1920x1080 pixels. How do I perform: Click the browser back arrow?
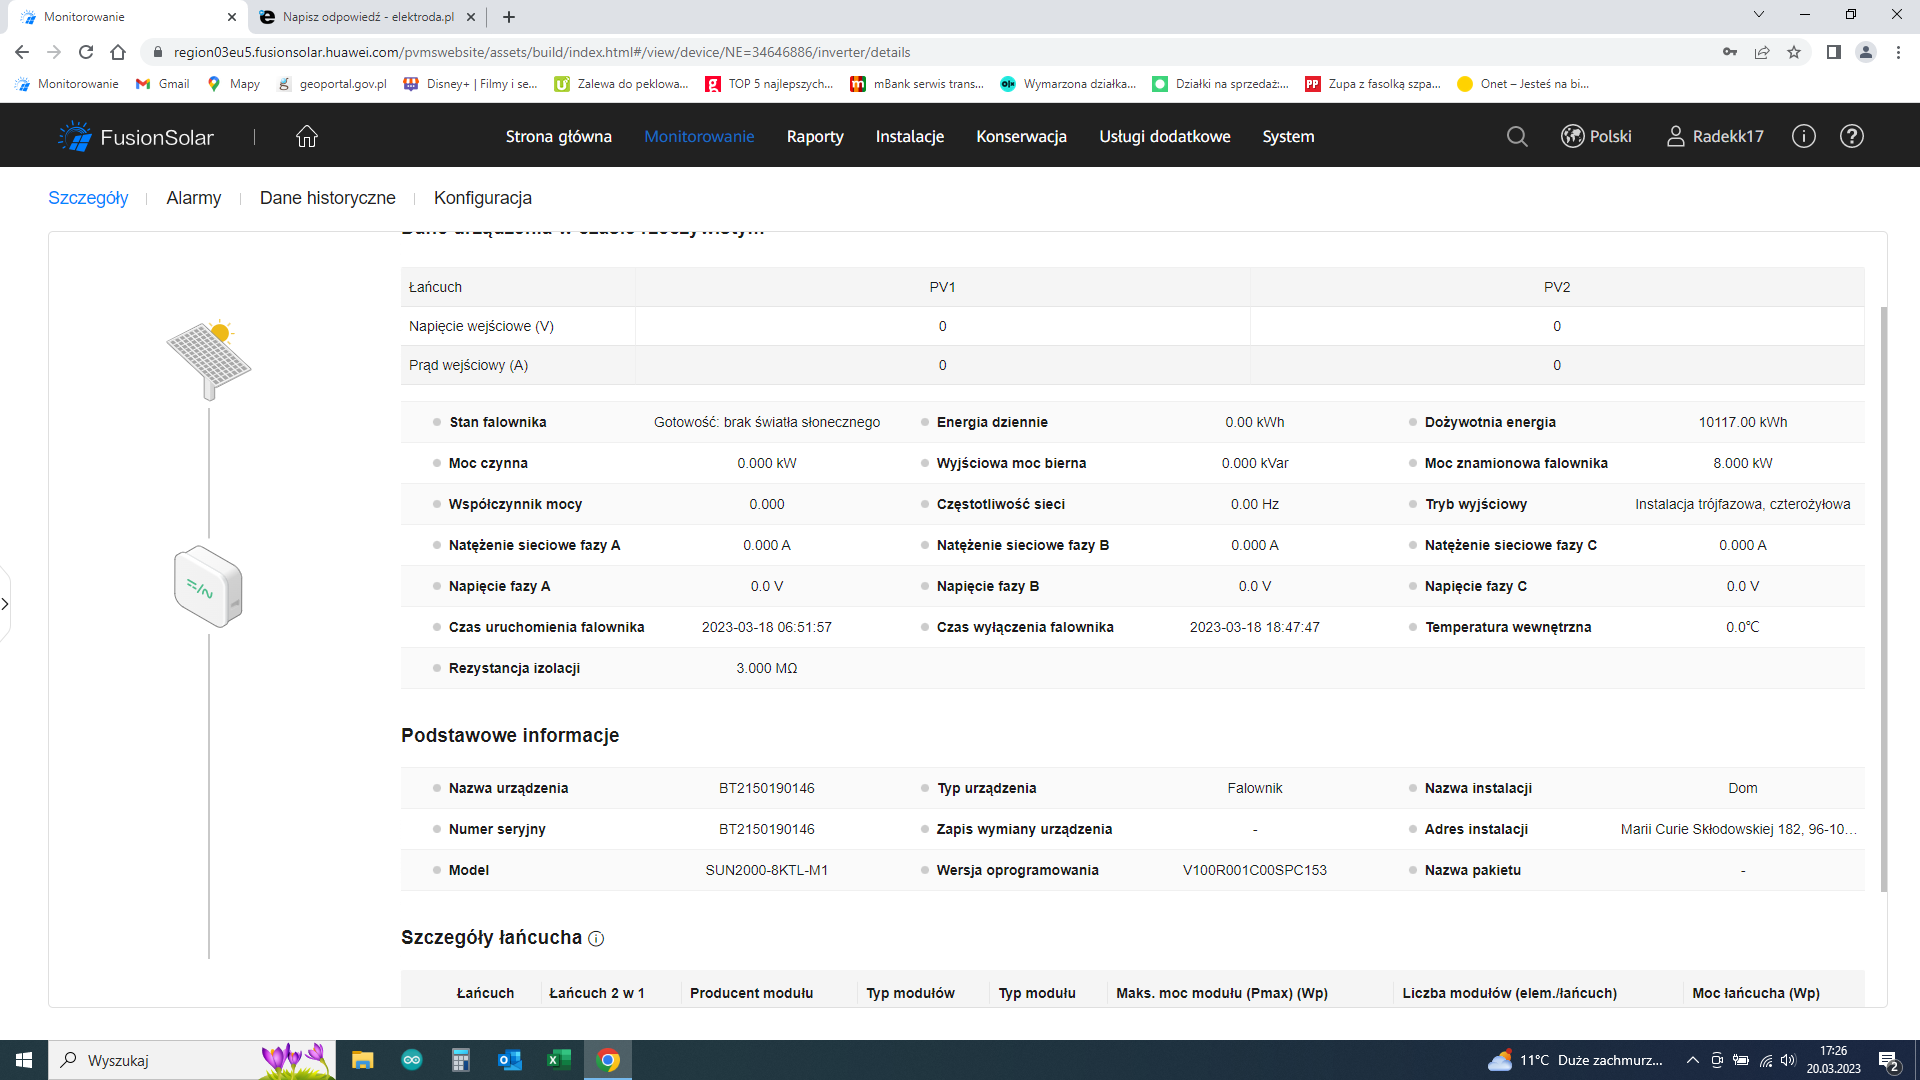[22, 52]
